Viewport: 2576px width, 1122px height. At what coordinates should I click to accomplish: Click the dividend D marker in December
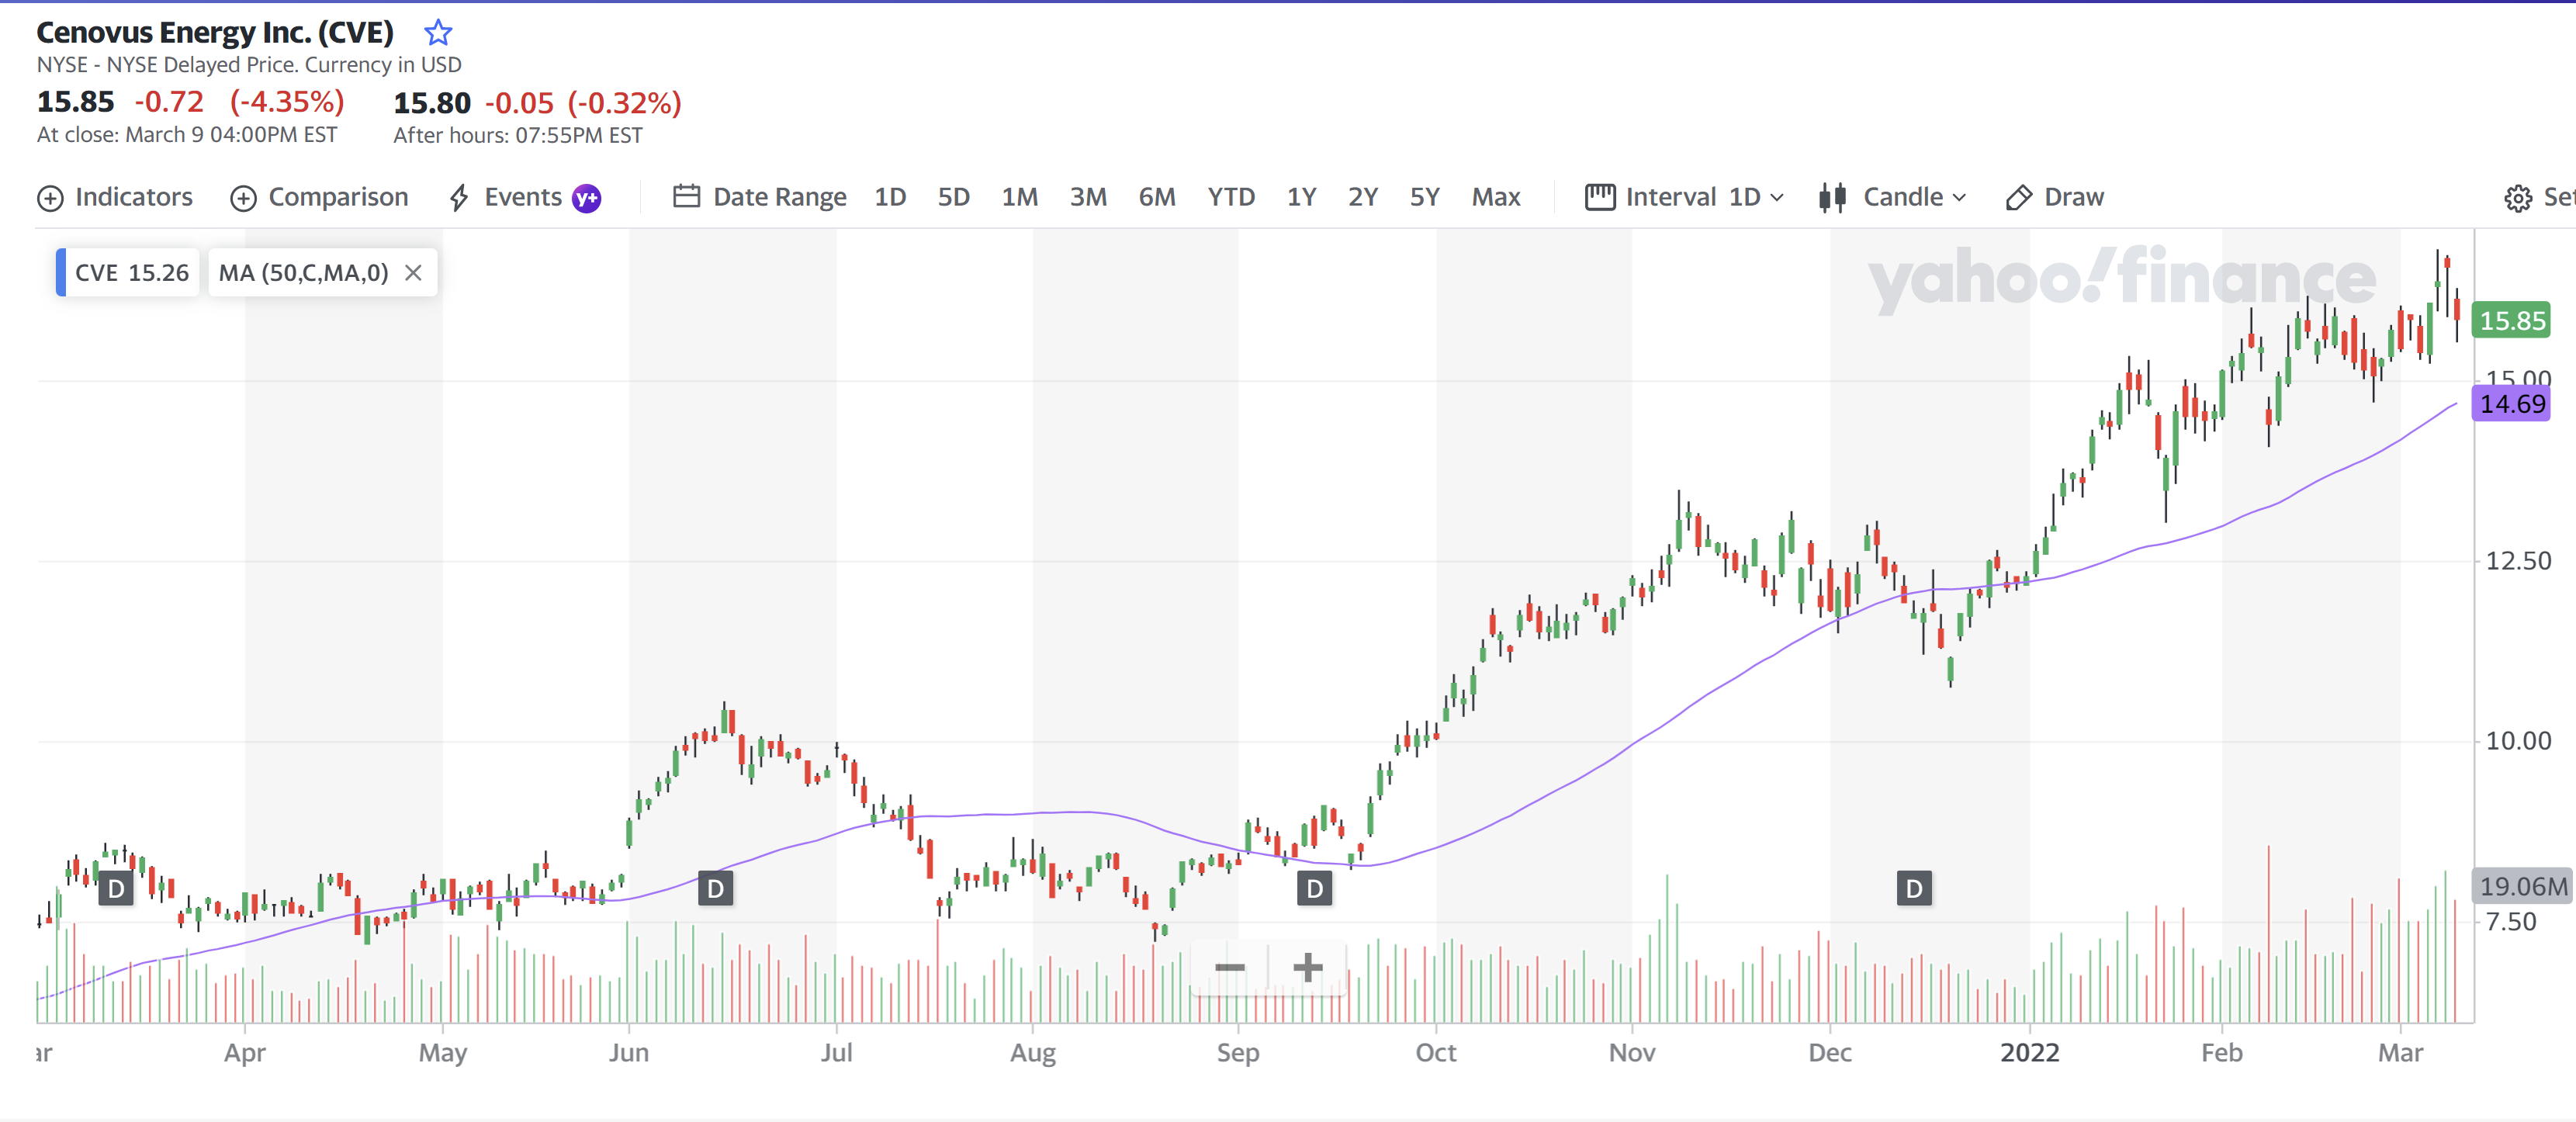coord(1913,888)
